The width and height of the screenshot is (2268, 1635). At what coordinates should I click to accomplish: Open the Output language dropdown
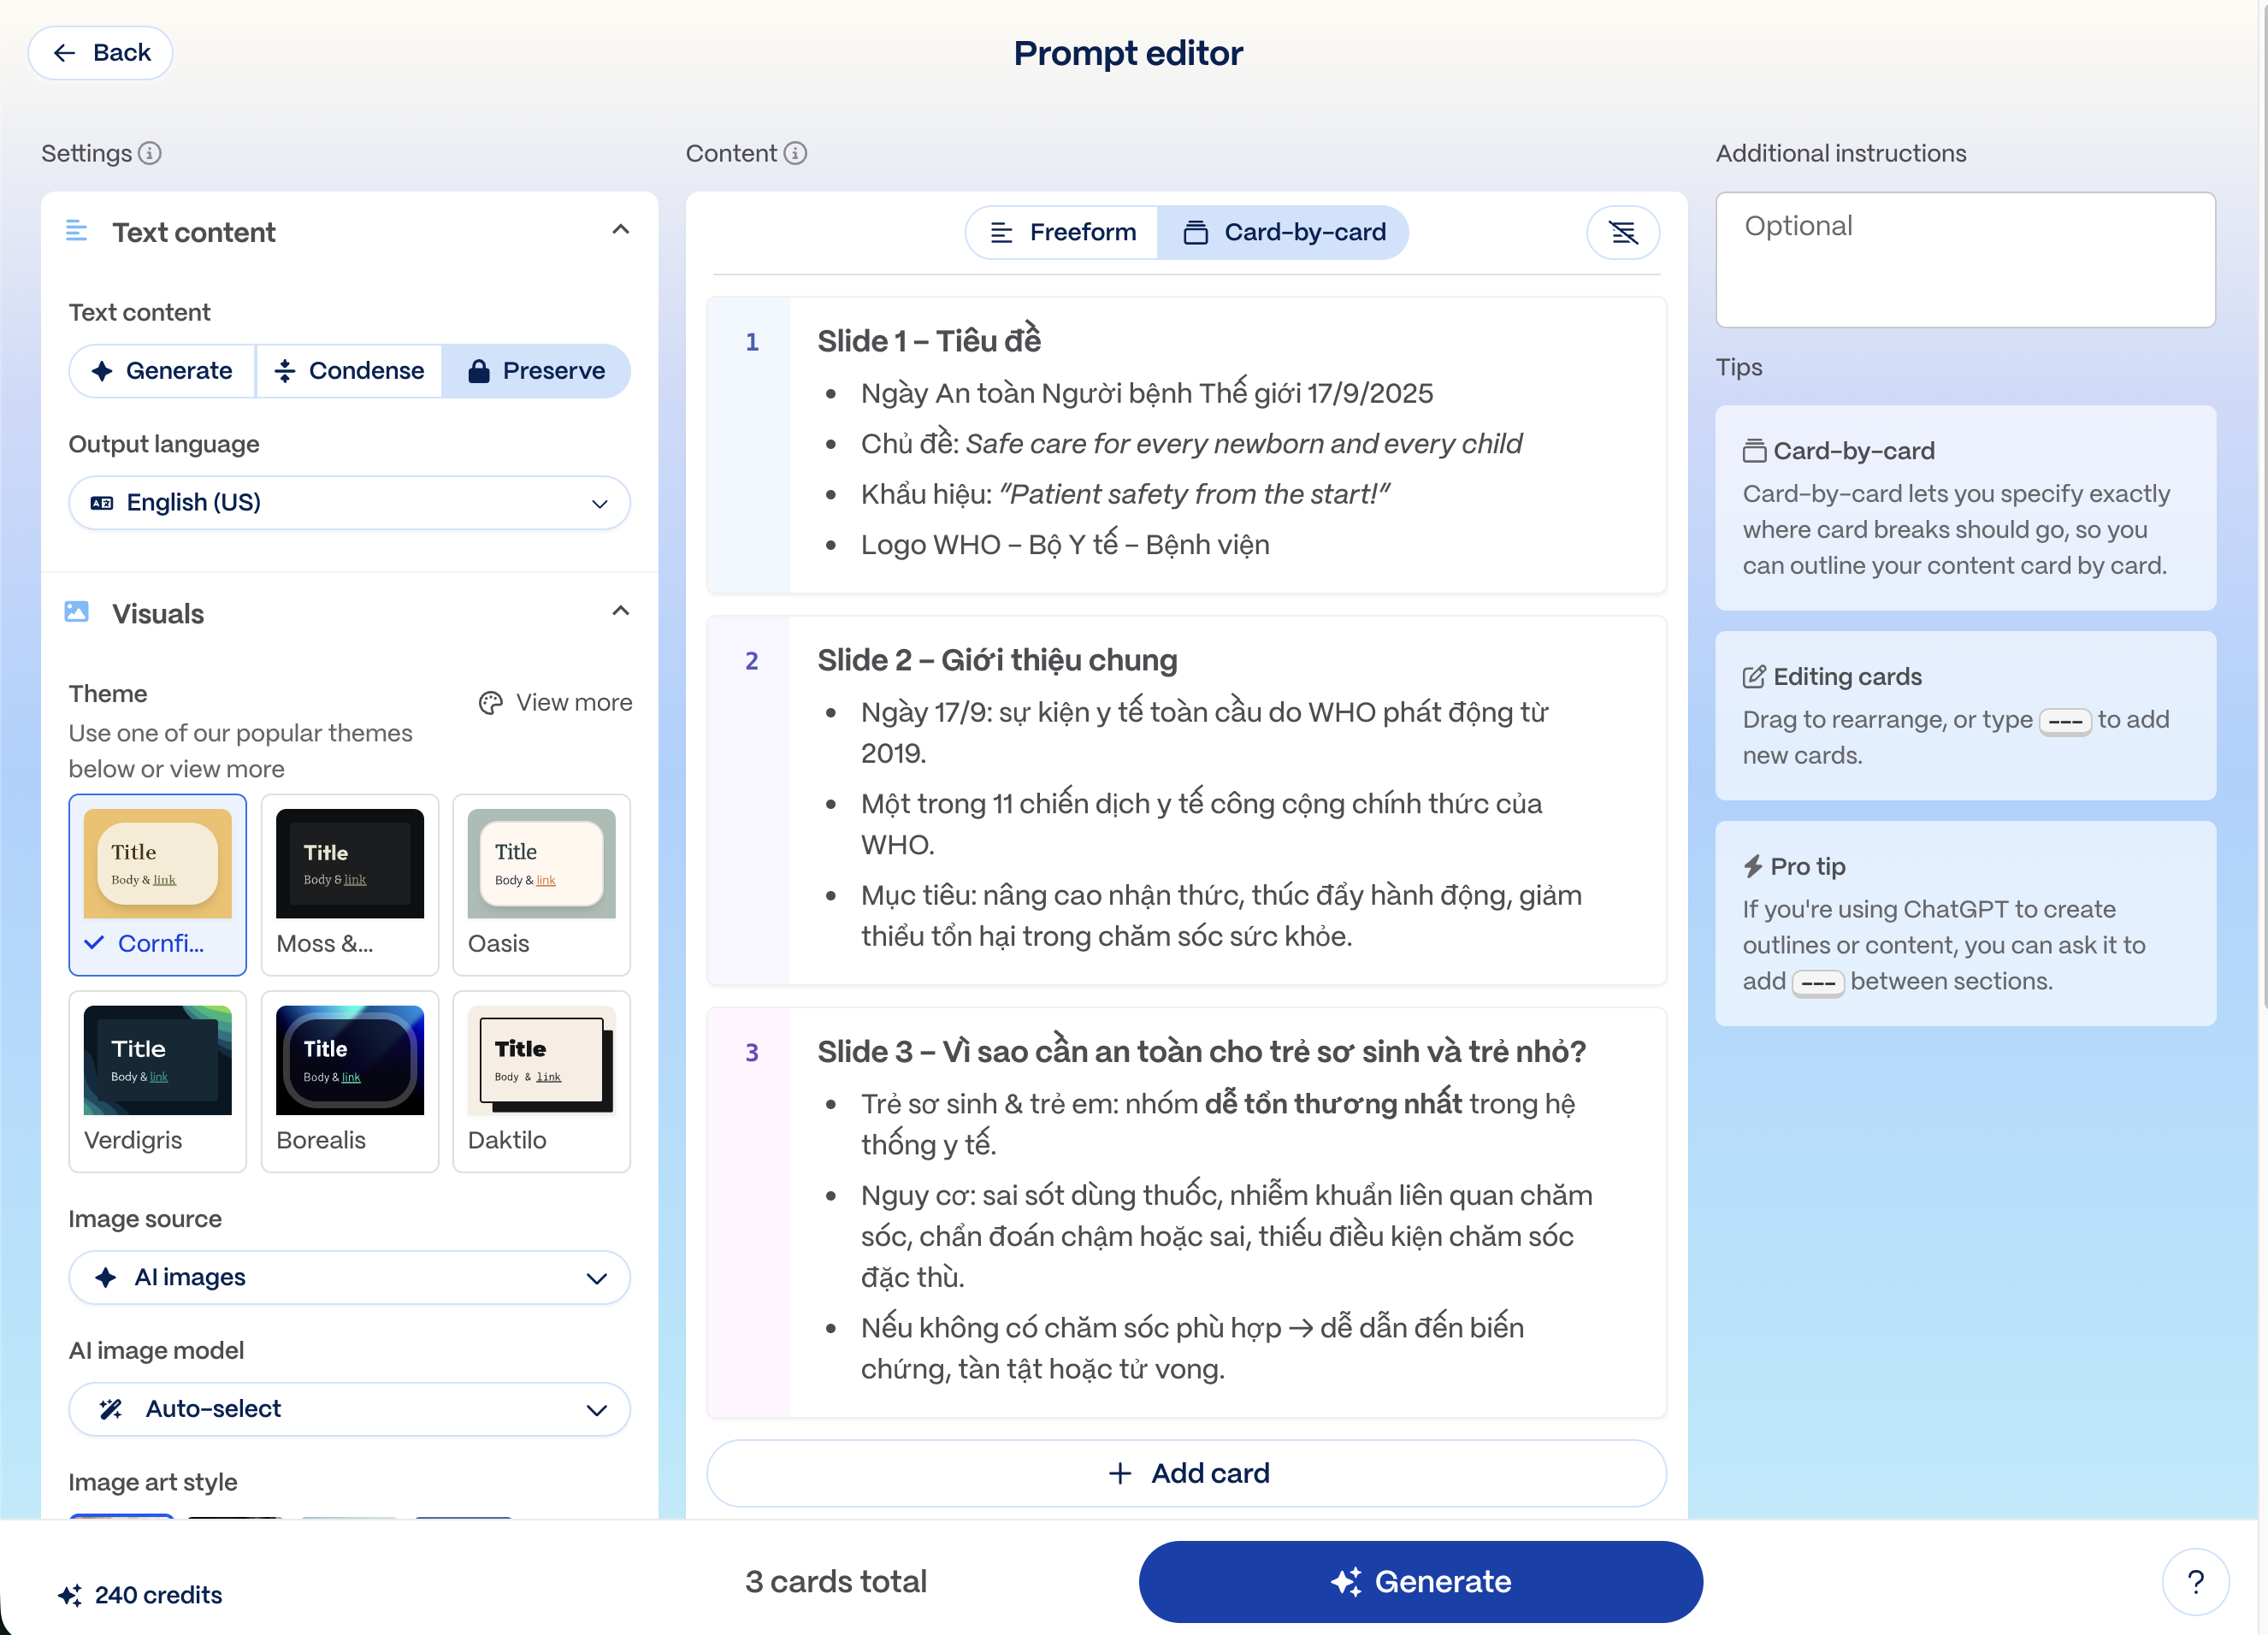point(349,503)
